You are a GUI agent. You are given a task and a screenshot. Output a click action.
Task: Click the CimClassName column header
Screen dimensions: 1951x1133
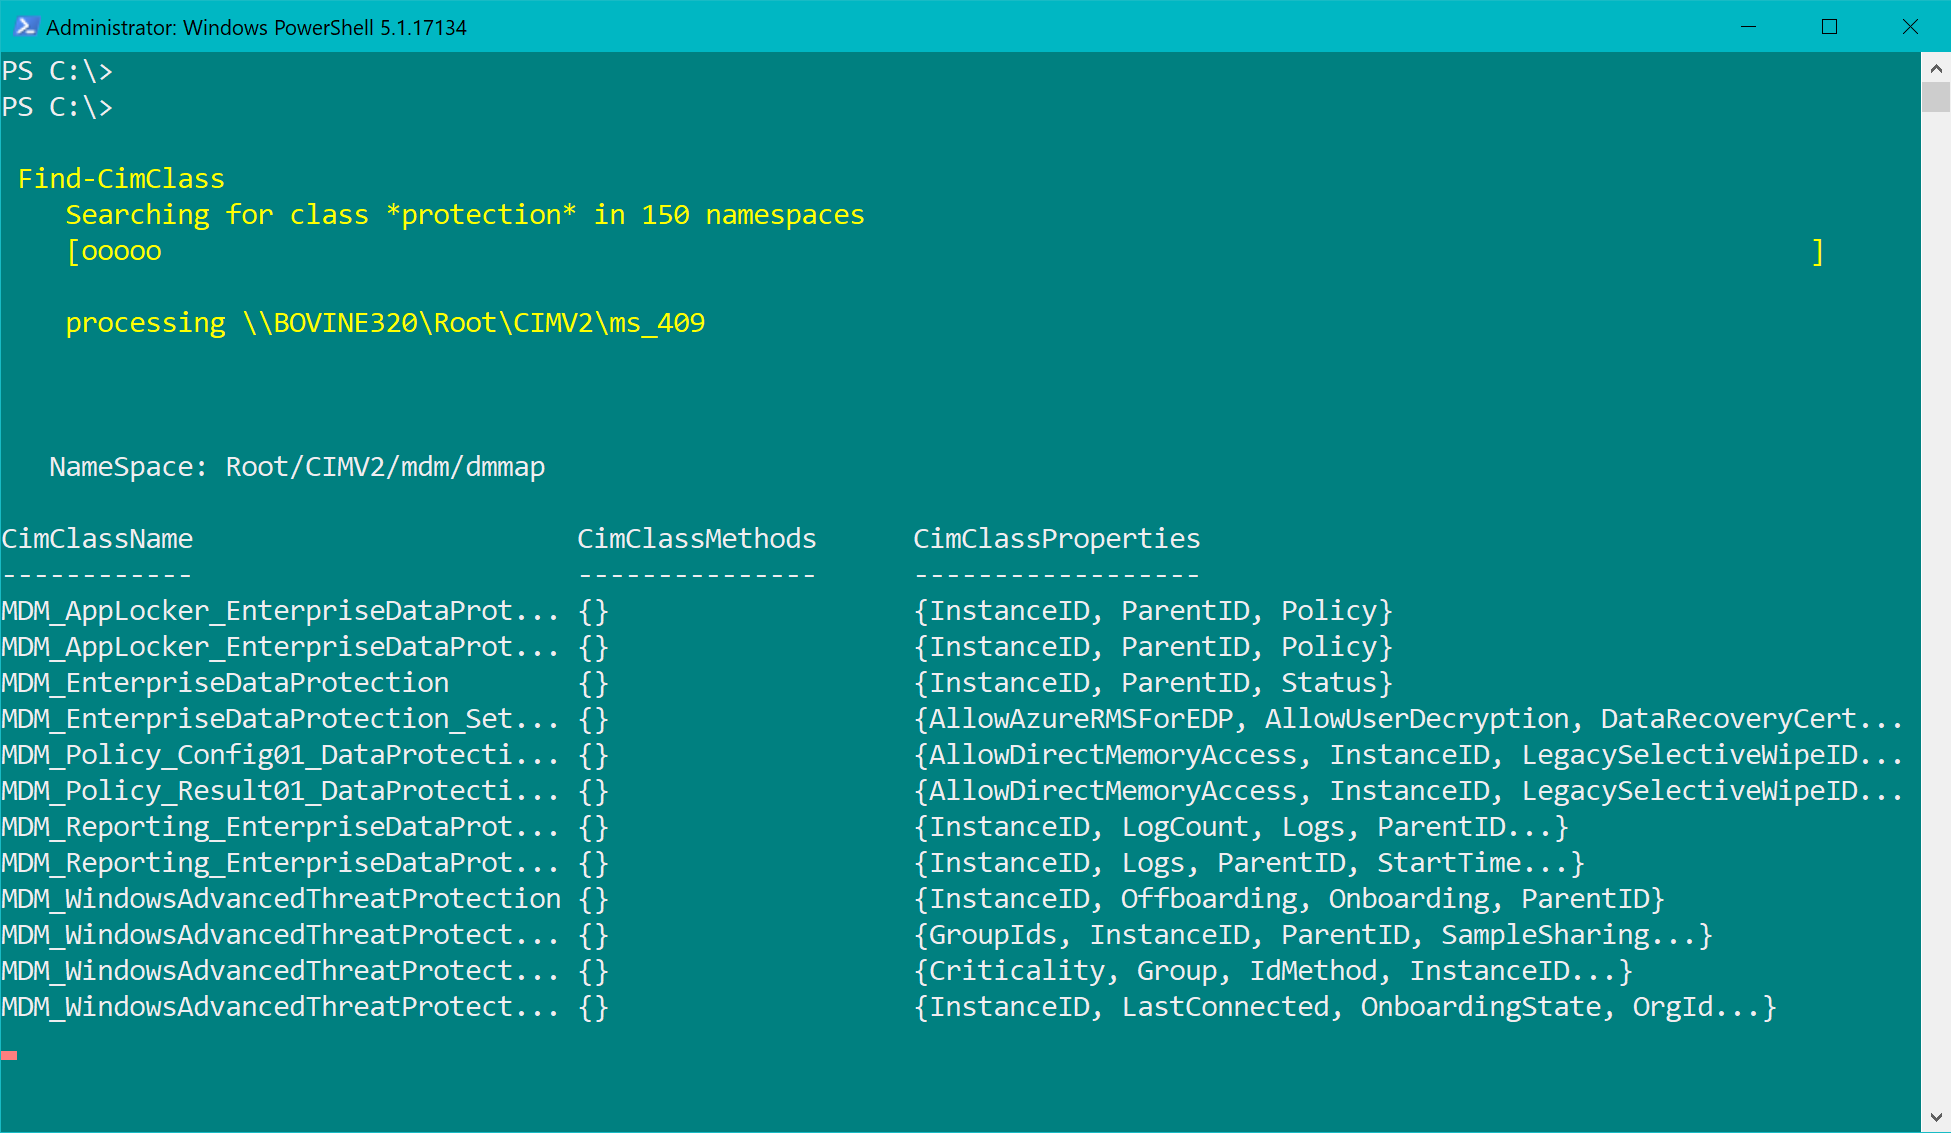tap(97, 539)
